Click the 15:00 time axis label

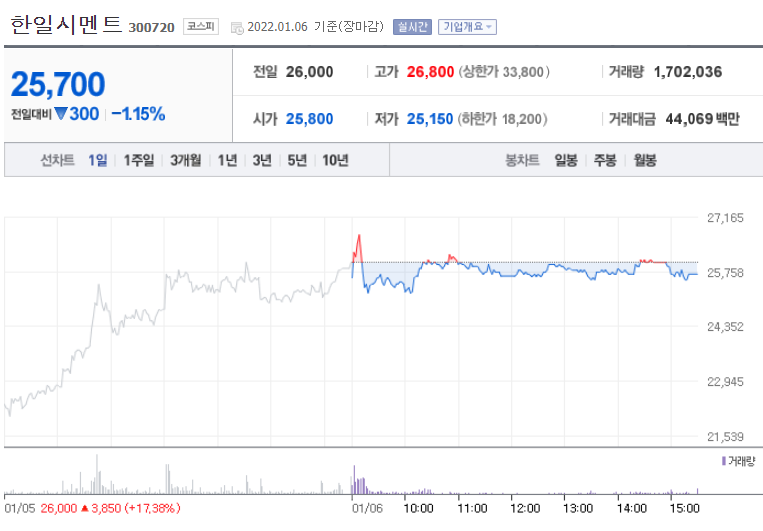pos(685,509)
